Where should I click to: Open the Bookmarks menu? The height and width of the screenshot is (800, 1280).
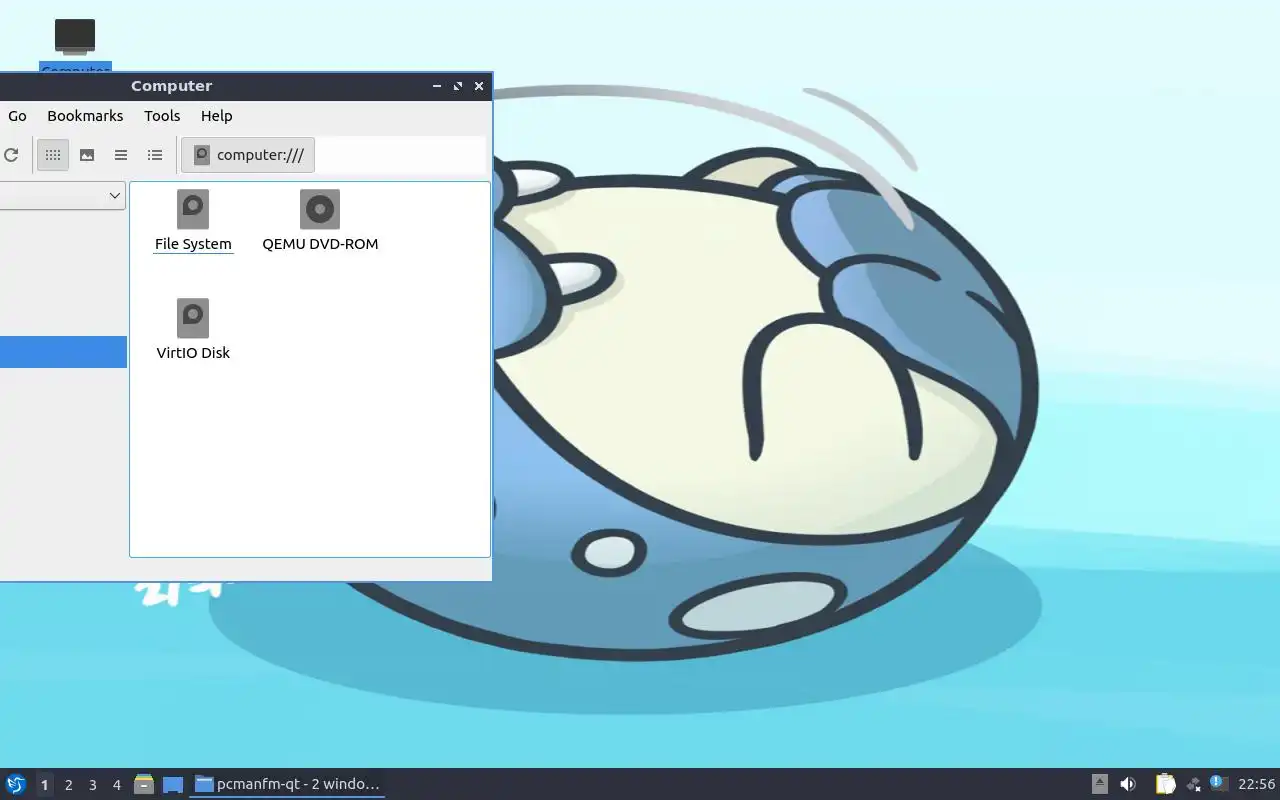[x=85, y=116]
